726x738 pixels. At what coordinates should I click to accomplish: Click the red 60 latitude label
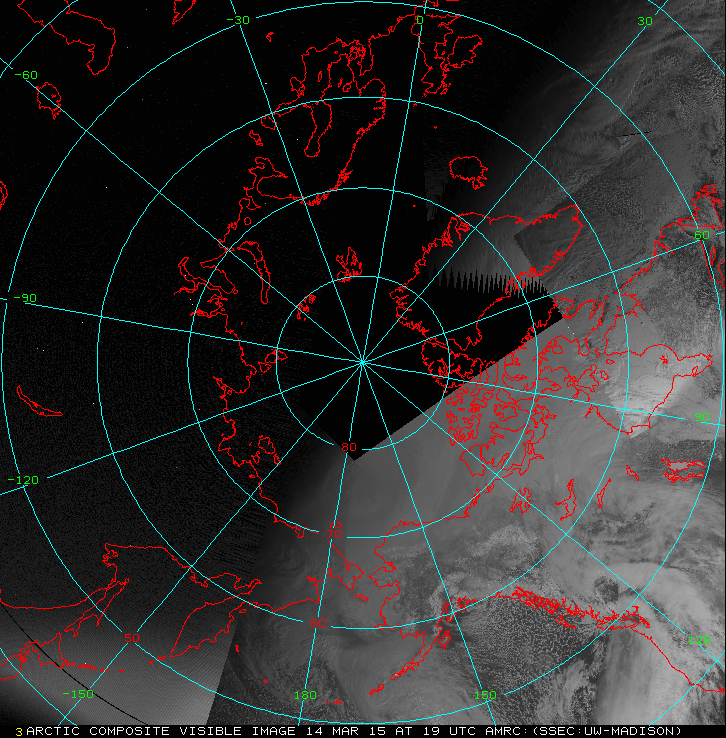318,623
